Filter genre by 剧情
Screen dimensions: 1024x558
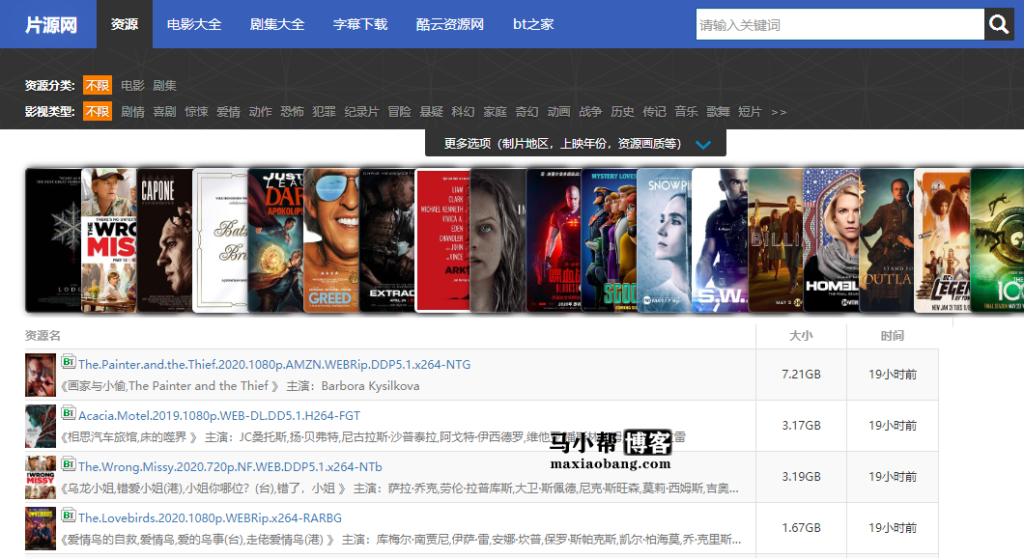(133, 112)
